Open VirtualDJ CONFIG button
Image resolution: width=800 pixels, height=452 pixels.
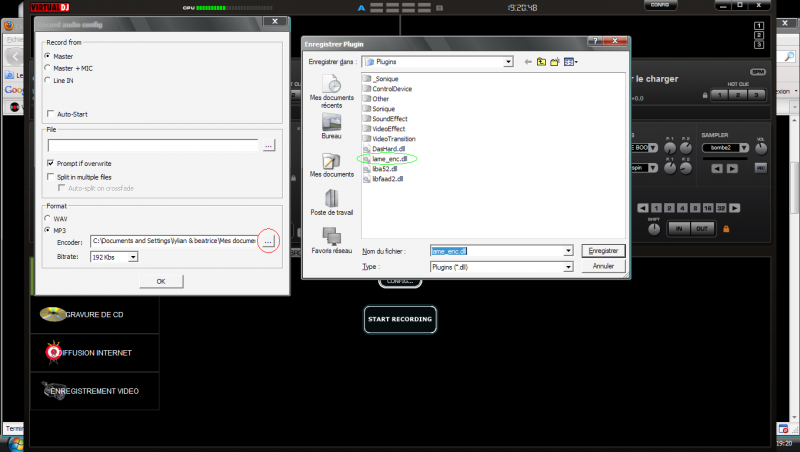pos(660,5)
